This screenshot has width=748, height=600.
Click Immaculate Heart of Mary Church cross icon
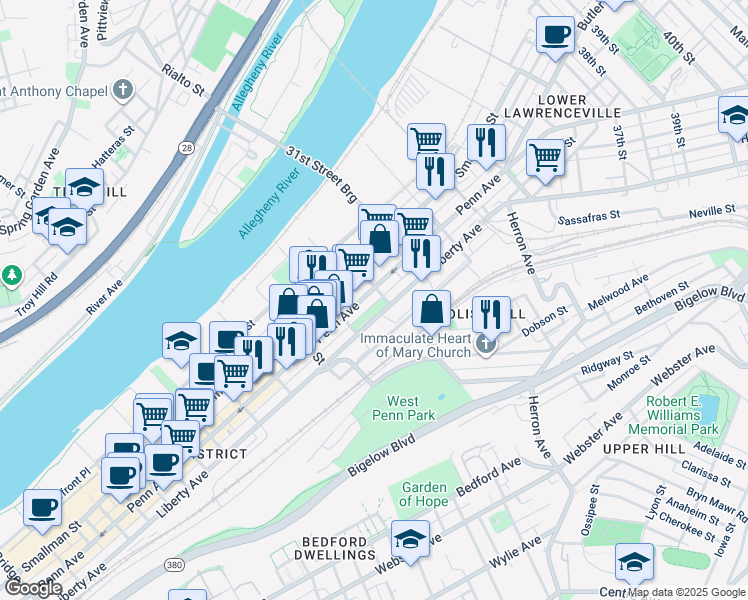point(486,345)
